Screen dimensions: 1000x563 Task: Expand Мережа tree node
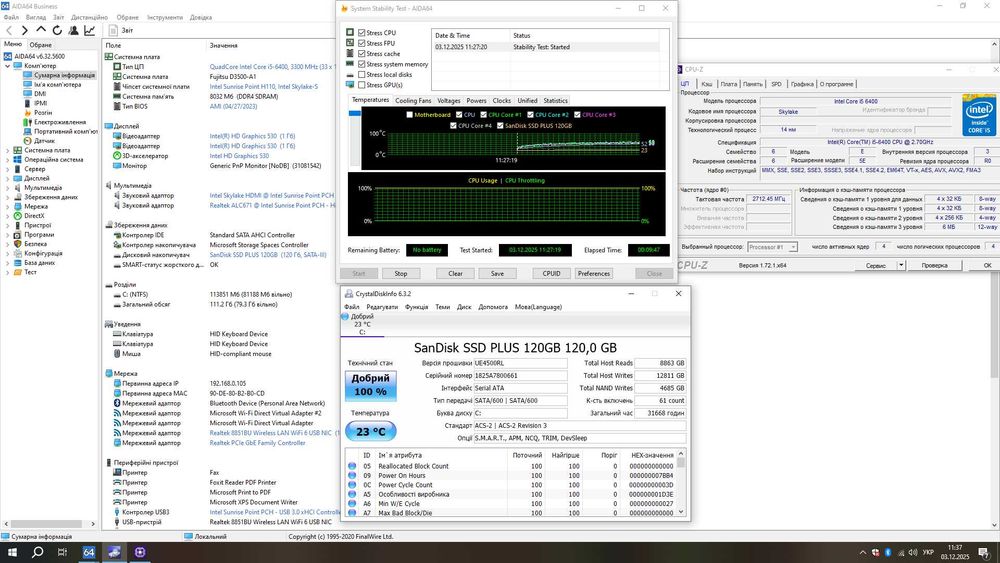(x=8, y=207)
